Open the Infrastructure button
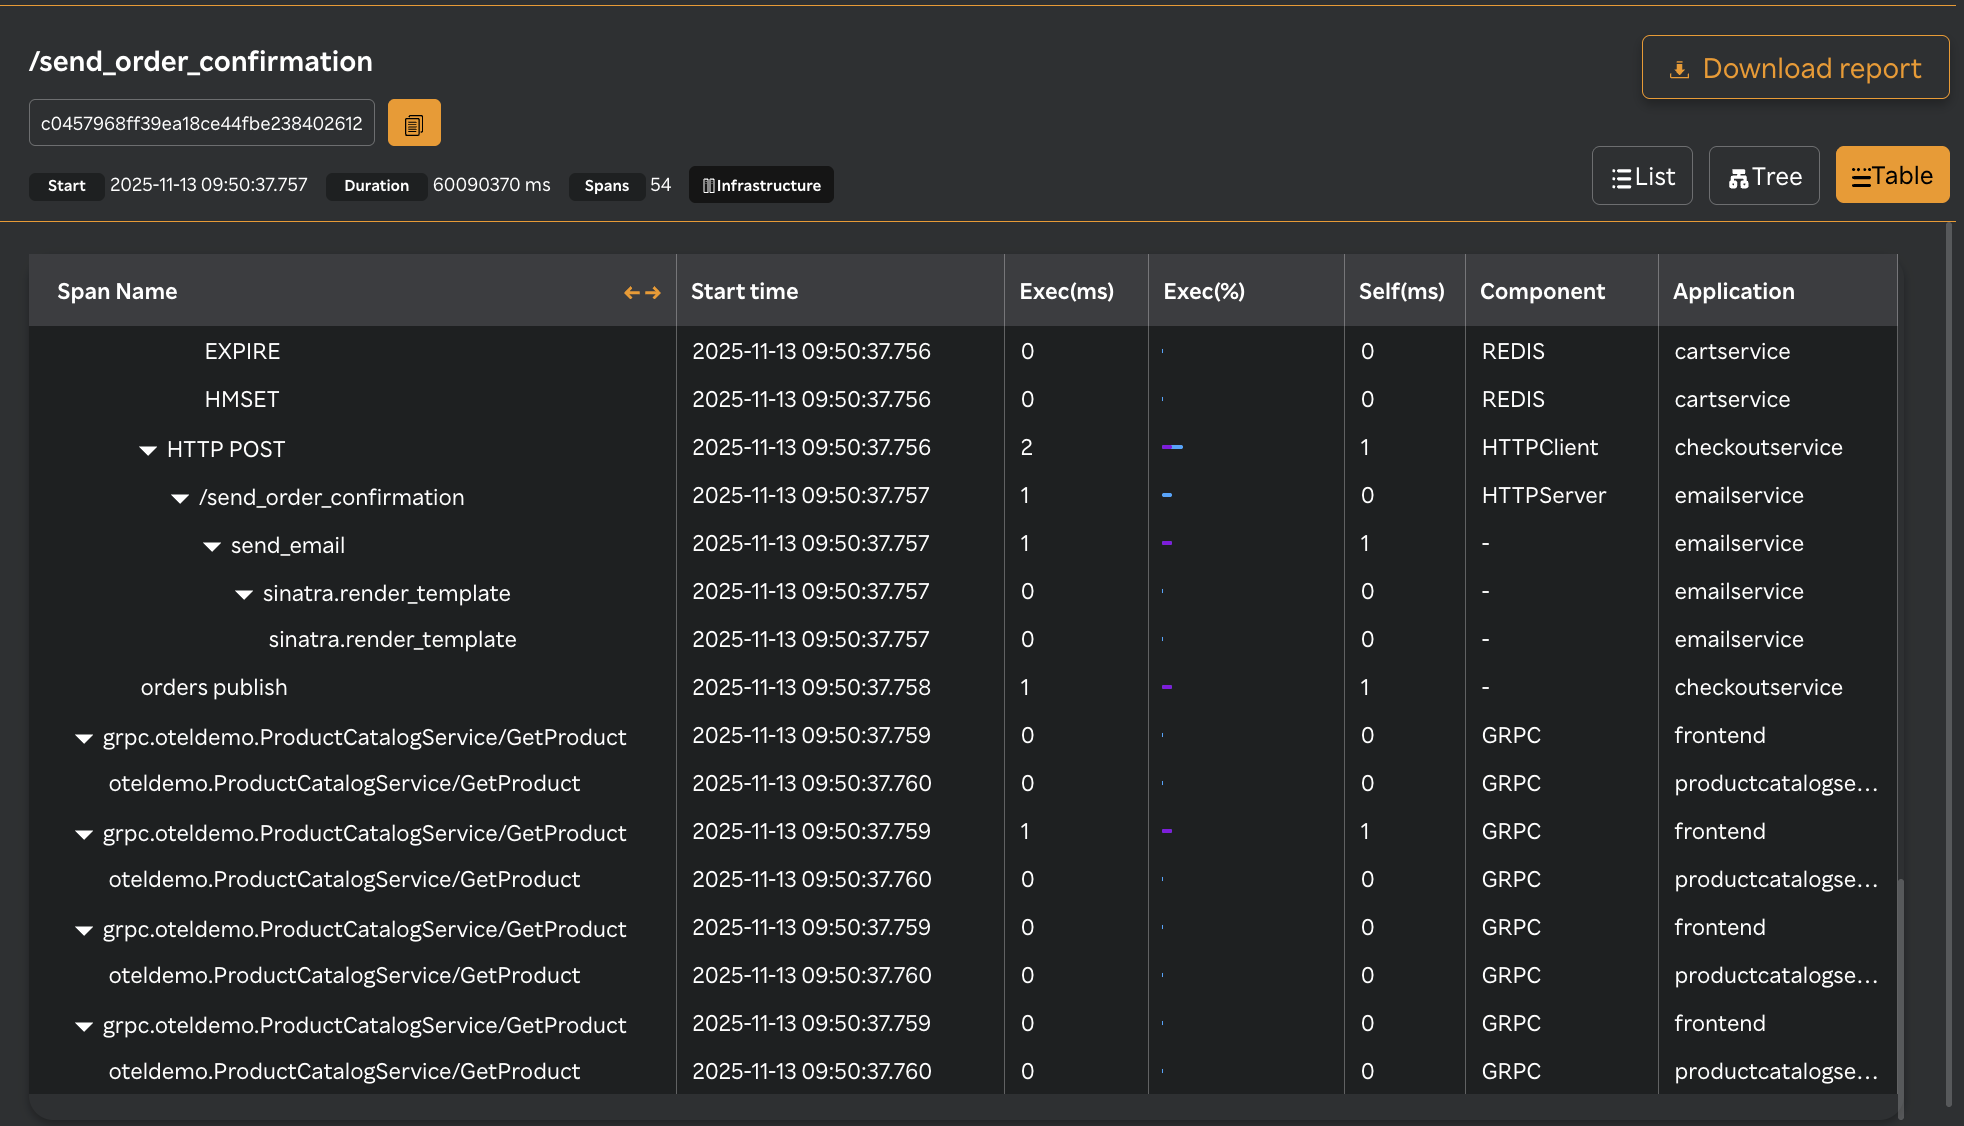The height and width of the screenshot is (1126, 1964). click(x=761, y=185)
